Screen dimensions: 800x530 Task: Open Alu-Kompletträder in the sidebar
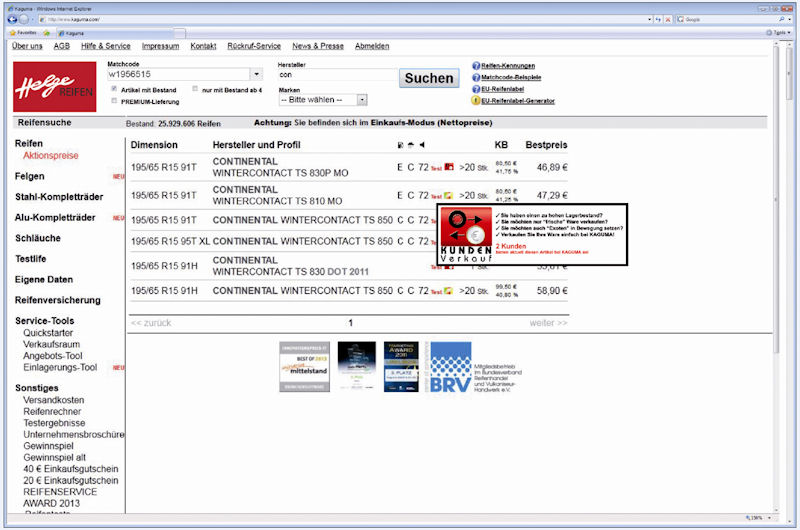coord(55,218)
